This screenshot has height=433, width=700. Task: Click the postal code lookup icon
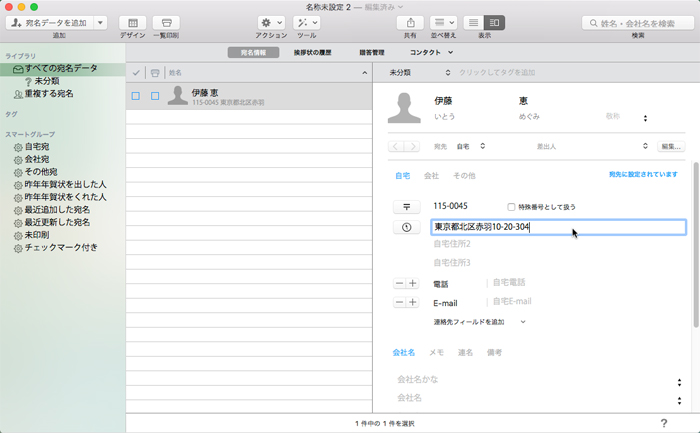coord(407,206)
